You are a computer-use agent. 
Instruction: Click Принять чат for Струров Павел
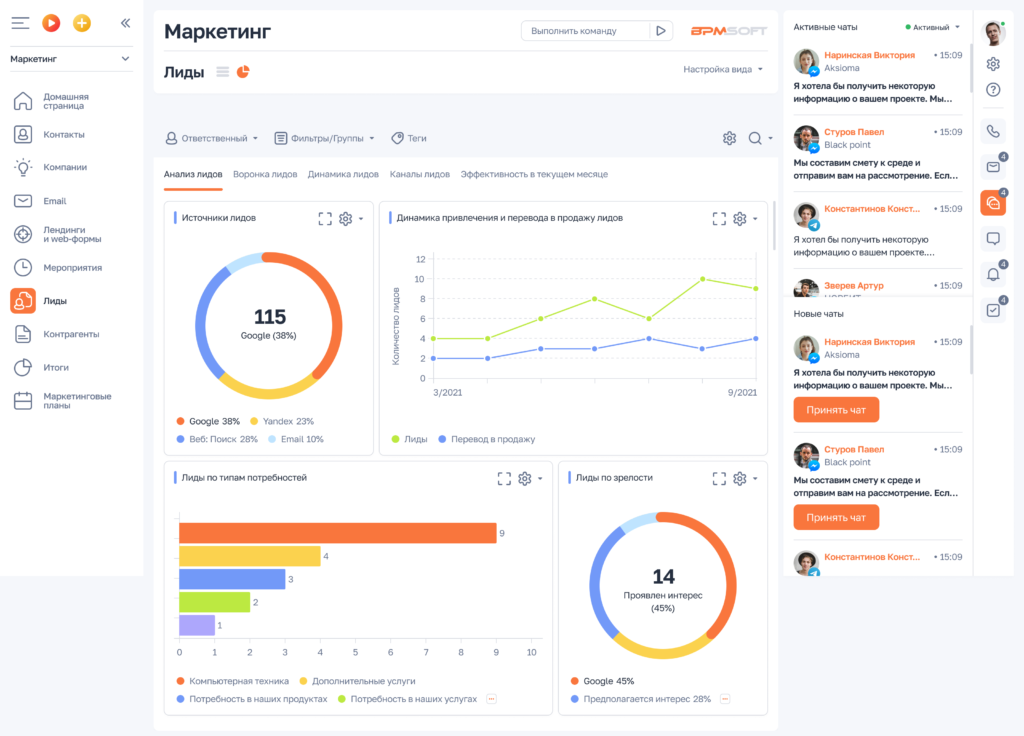point(836,517)
